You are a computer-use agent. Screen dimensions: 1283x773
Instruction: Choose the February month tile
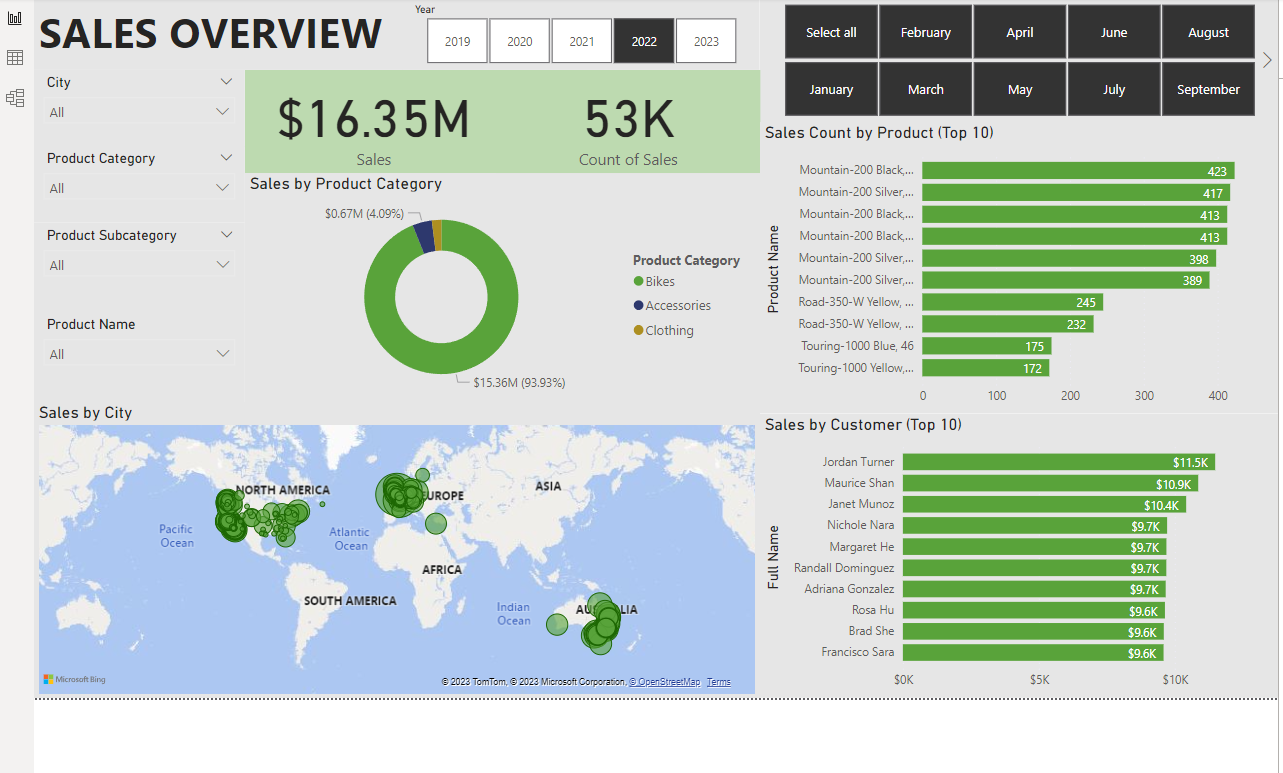point(926,32)
